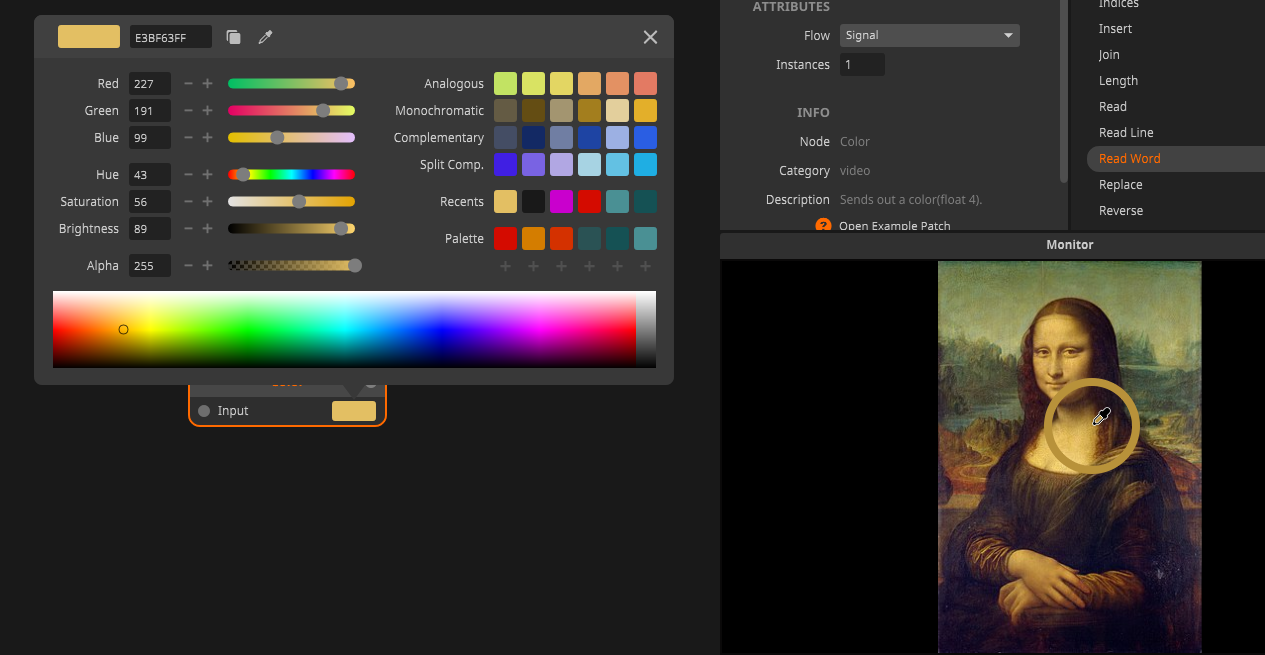Click the Green slider handle
1265x655 pixels.
point(323,111)
